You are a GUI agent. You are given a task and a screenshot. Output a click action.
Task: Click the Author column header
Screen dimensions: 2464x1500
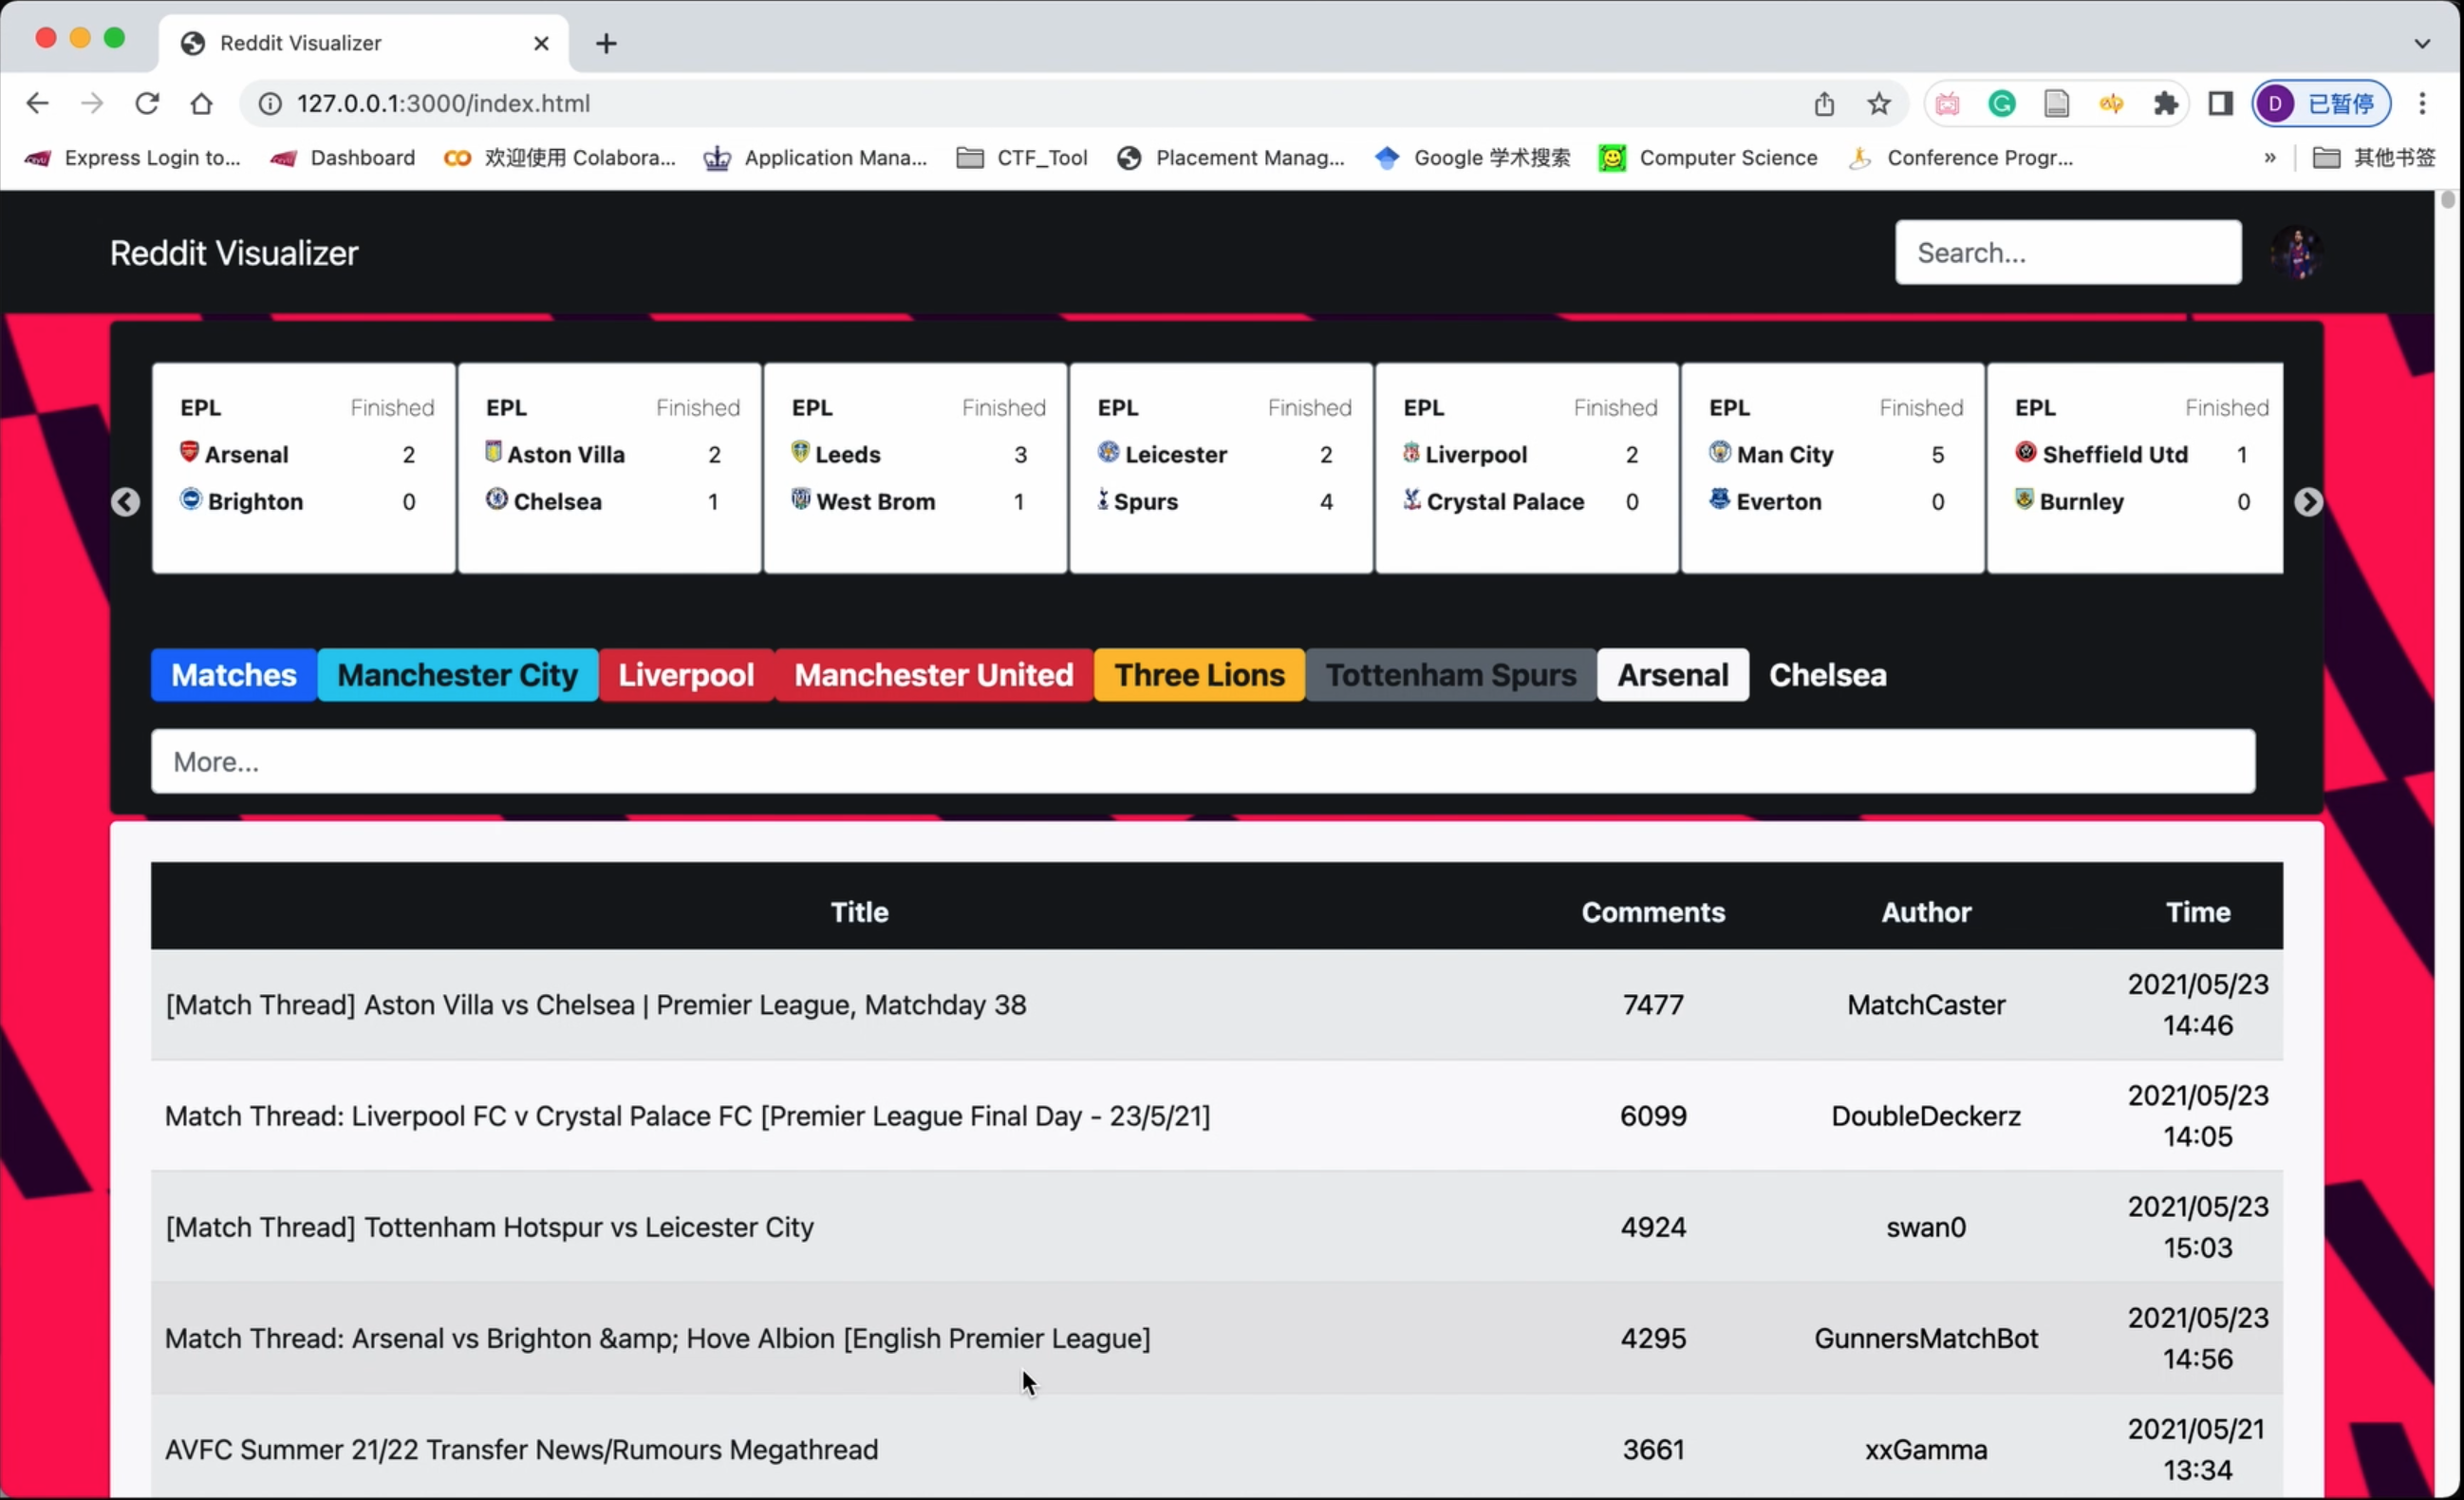(1926, 912)
